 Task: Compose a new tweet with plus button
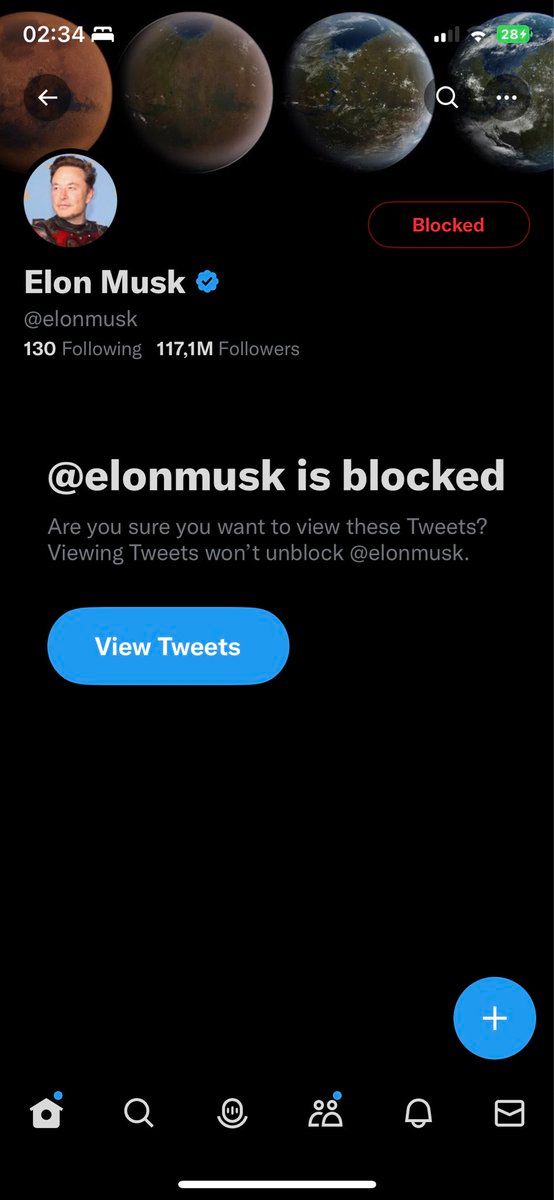495,1018
